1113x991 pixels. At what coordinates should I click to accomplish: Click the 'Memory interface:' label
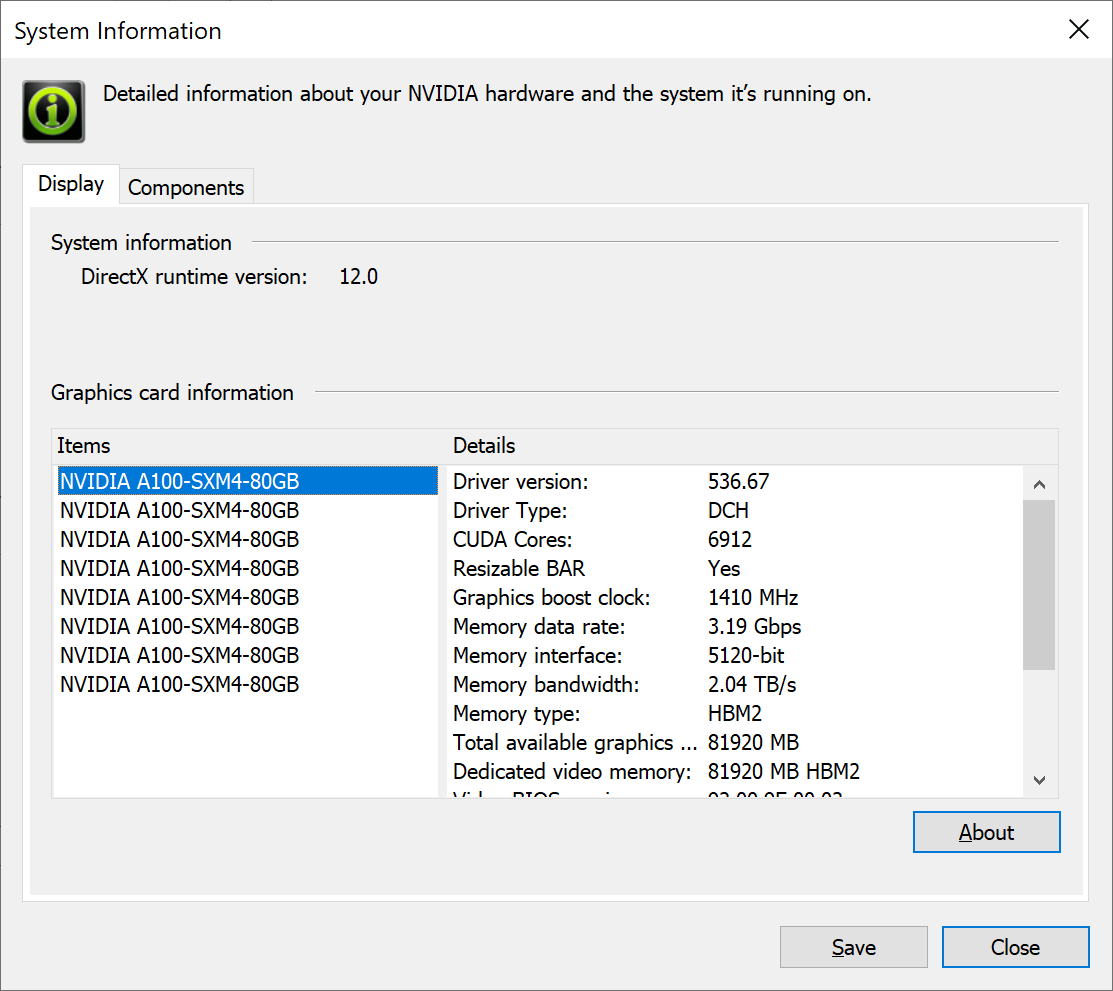coord(537,656)
